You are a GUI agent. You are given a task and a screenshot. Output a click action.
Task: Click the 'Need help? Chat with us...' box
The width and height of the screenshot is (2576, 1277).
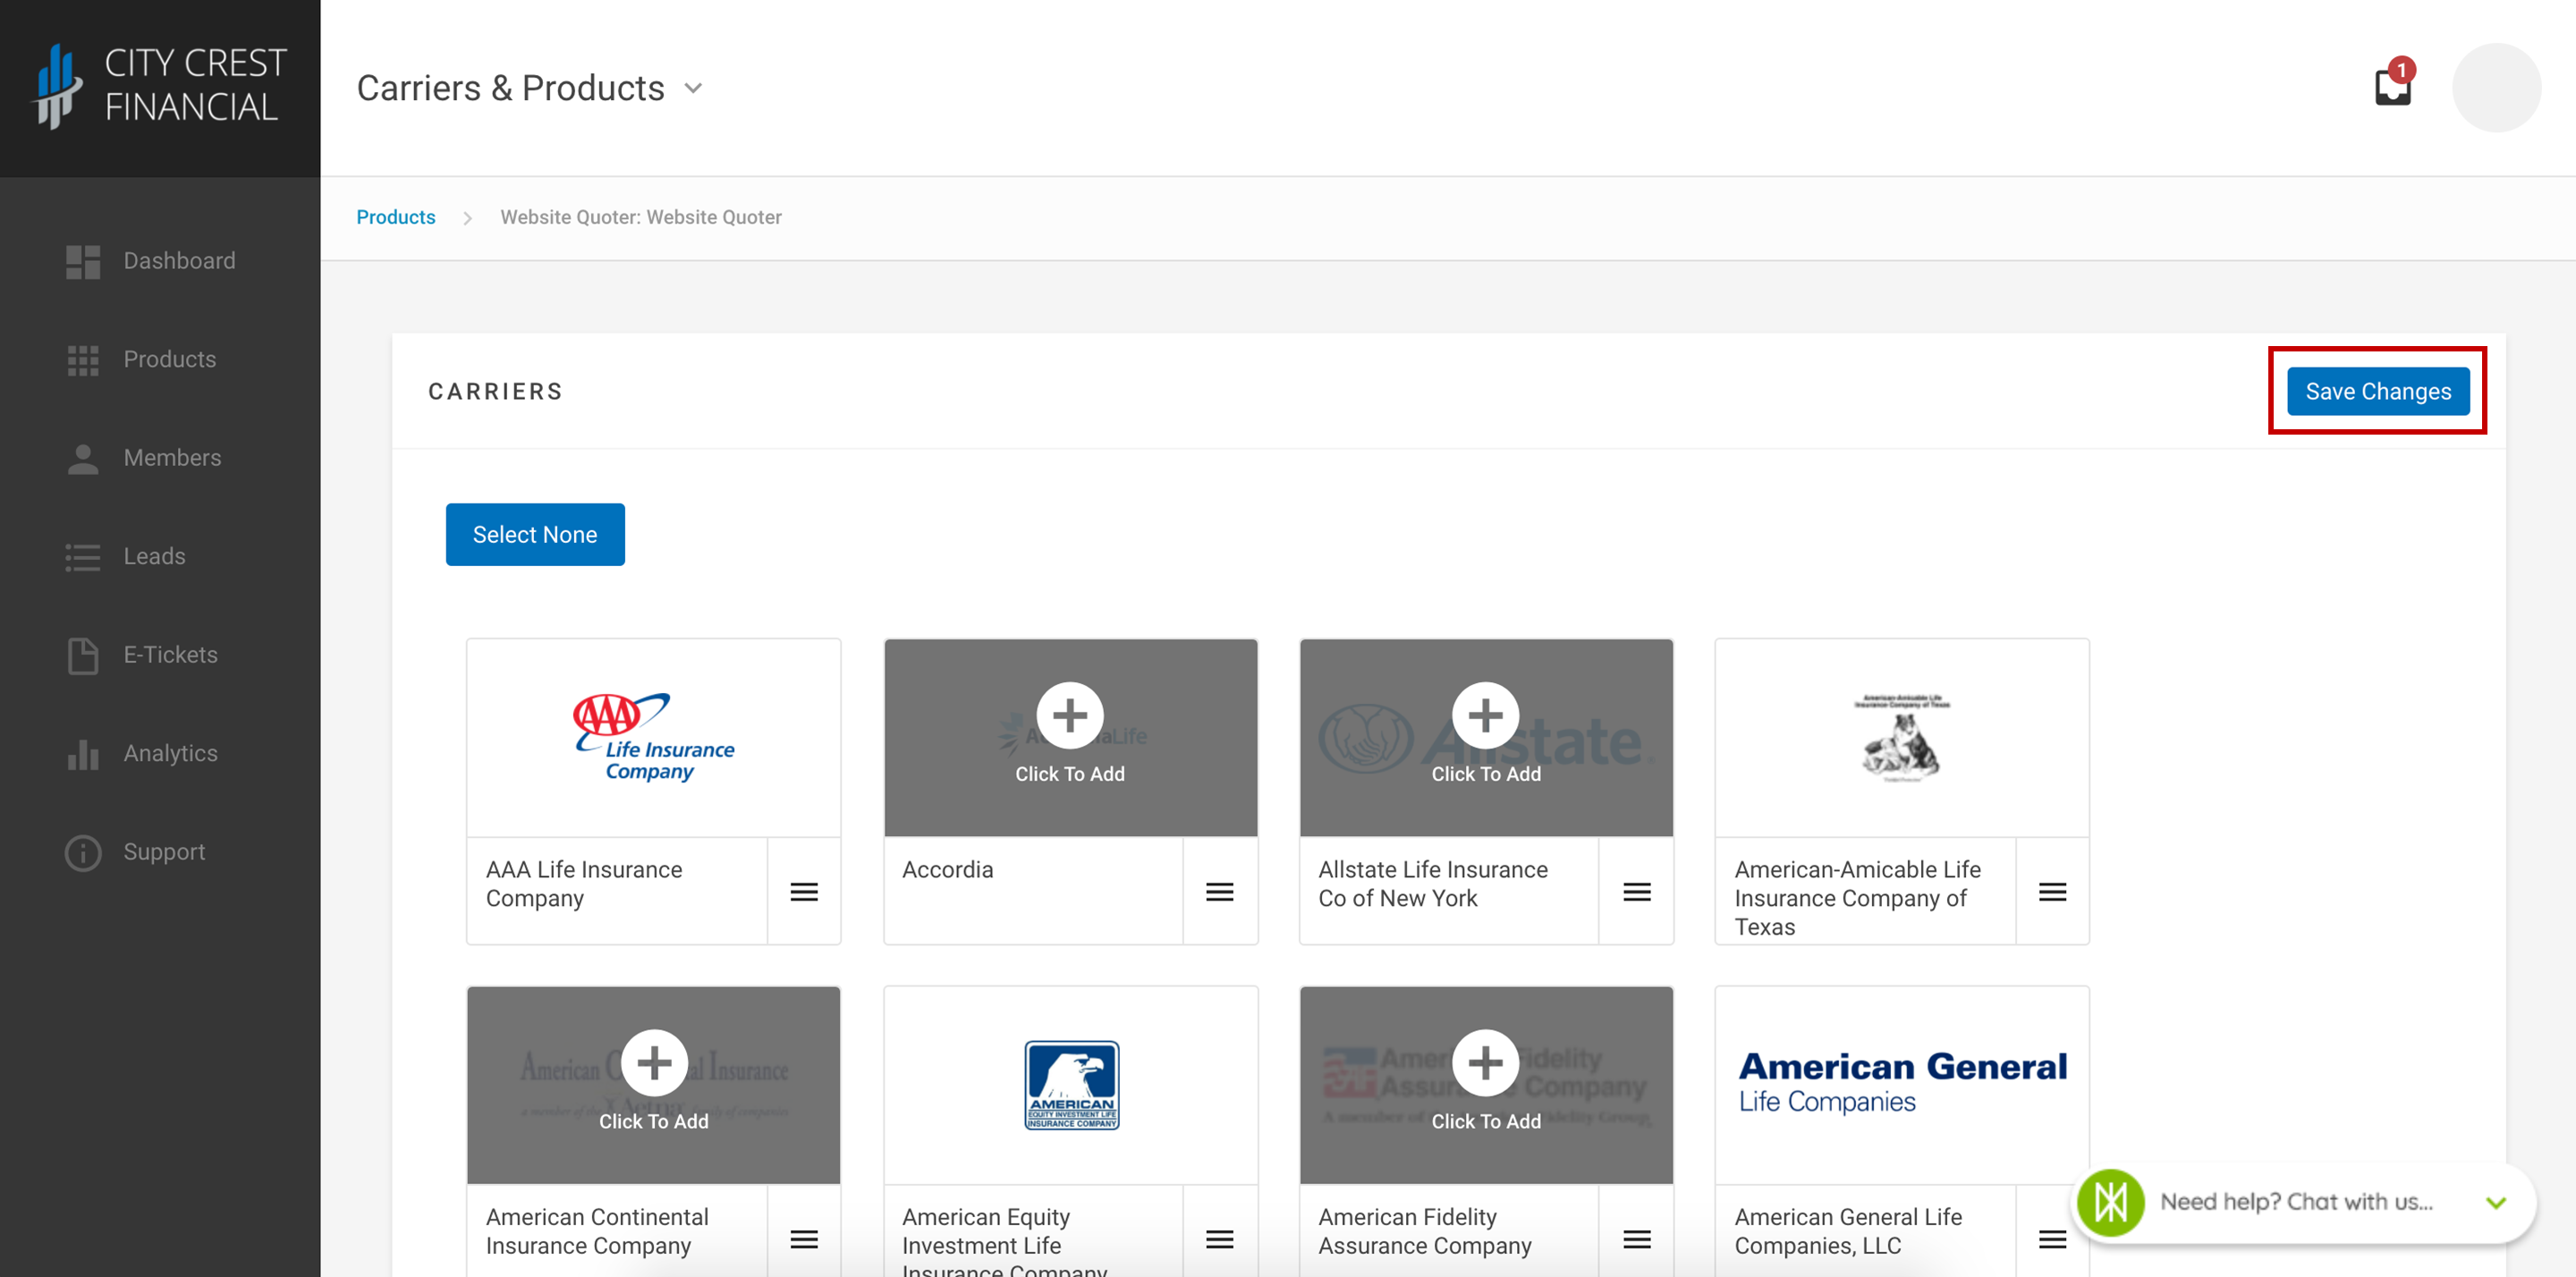point(2303,1202)
